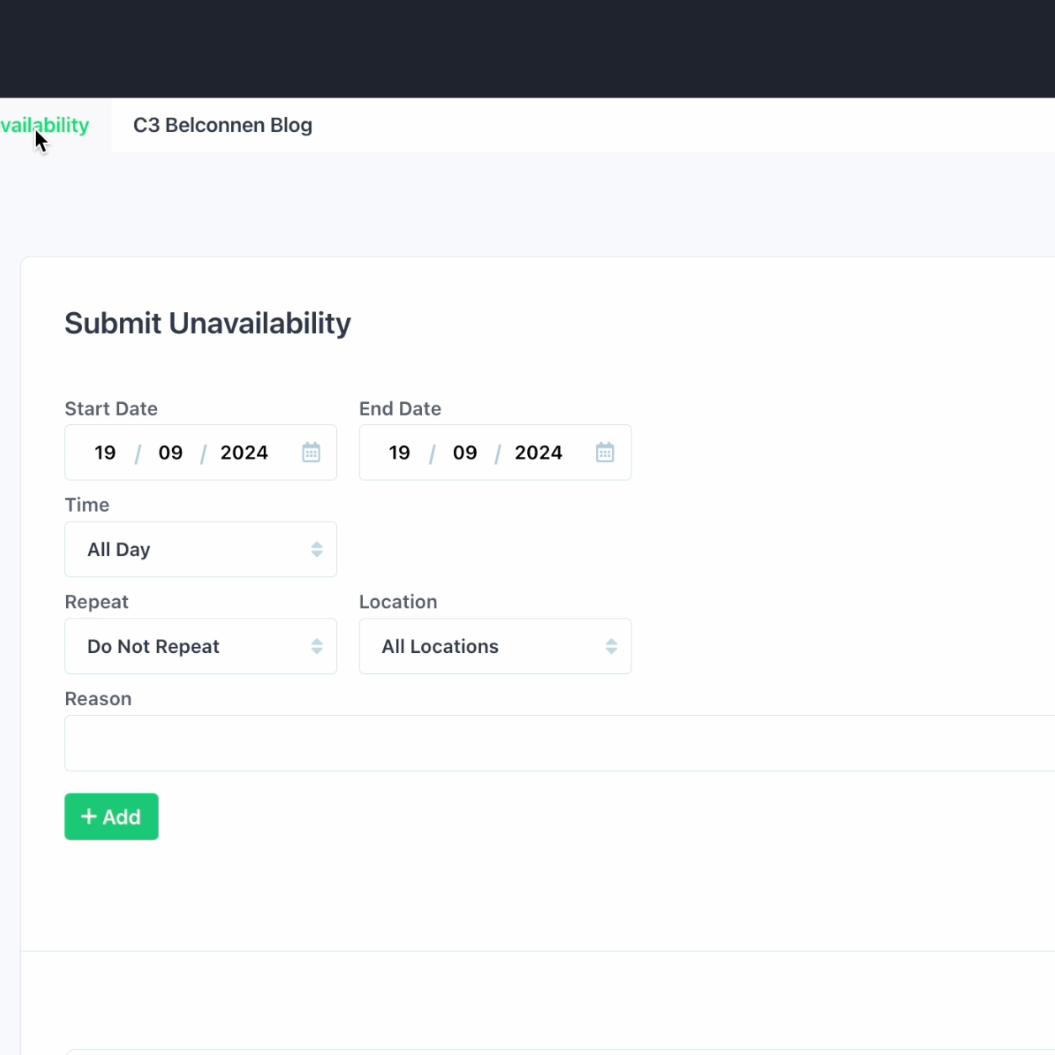1055x1055 pixels.
Task: Open the C3 Belconnen Blog tab
Action: coord(223,125)
